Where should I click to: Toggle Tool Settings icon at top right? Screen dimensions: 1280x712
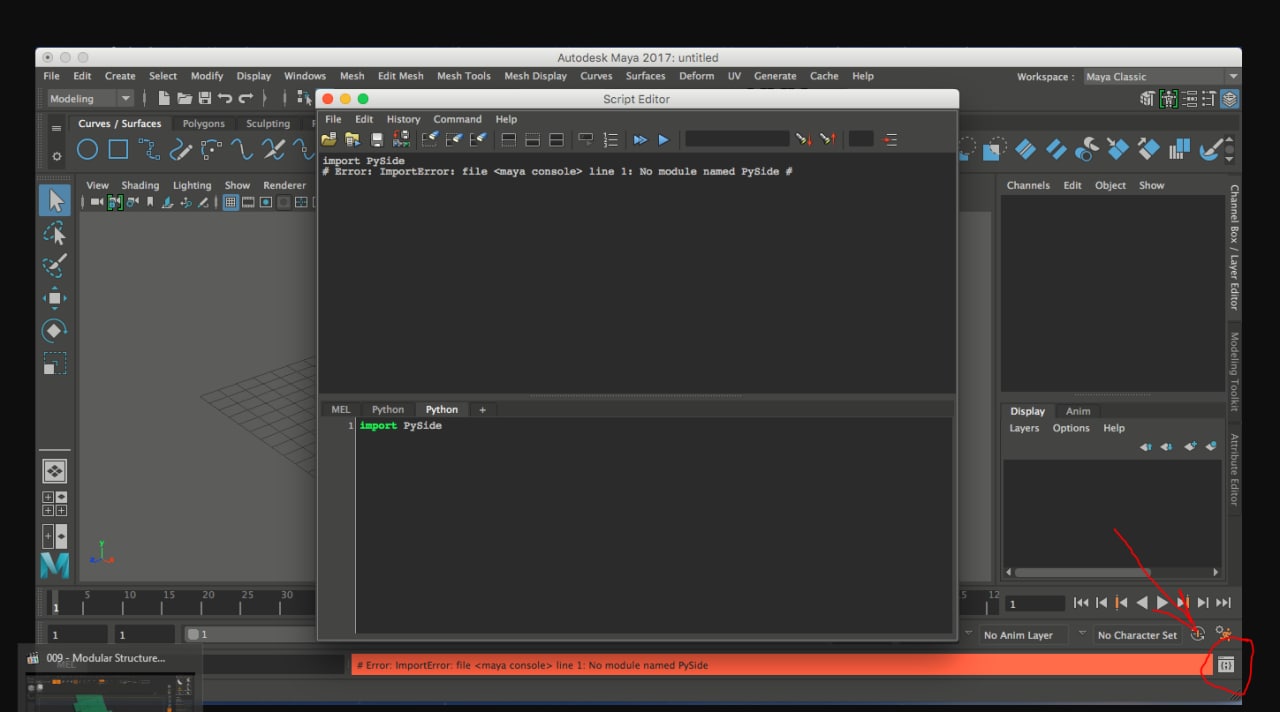coord(1209,99)
